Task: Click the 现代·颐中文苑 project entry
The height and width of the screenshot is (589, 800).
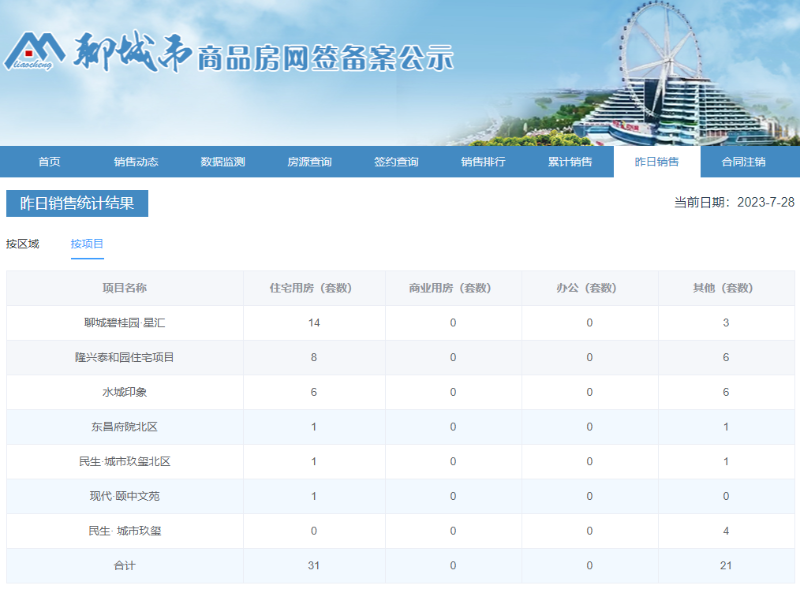Action: coord(123,496)
